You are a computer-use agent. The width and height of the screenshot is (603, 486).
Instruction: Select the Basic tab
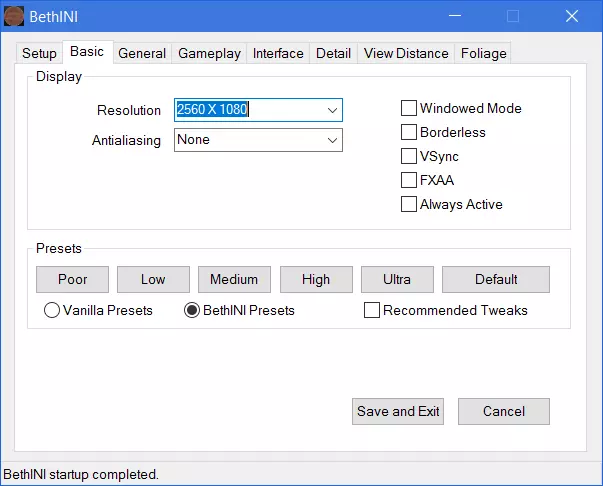pos(87,52)
